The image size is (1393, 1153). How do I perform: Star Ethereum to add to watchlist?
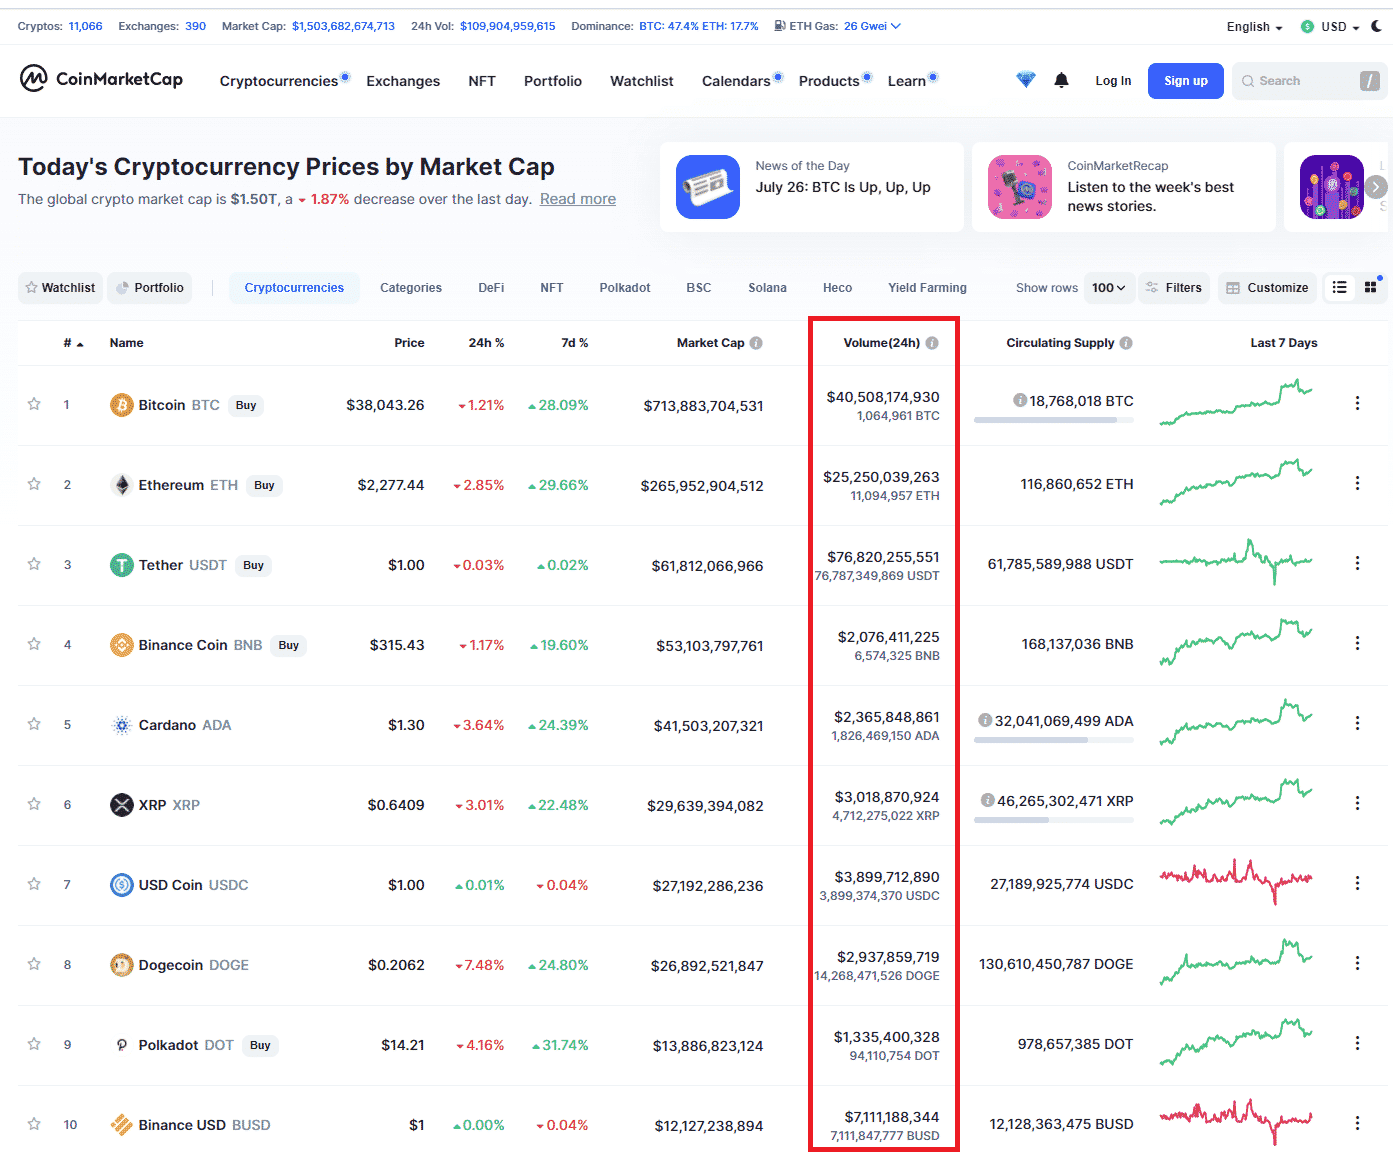tap(34, 484)
